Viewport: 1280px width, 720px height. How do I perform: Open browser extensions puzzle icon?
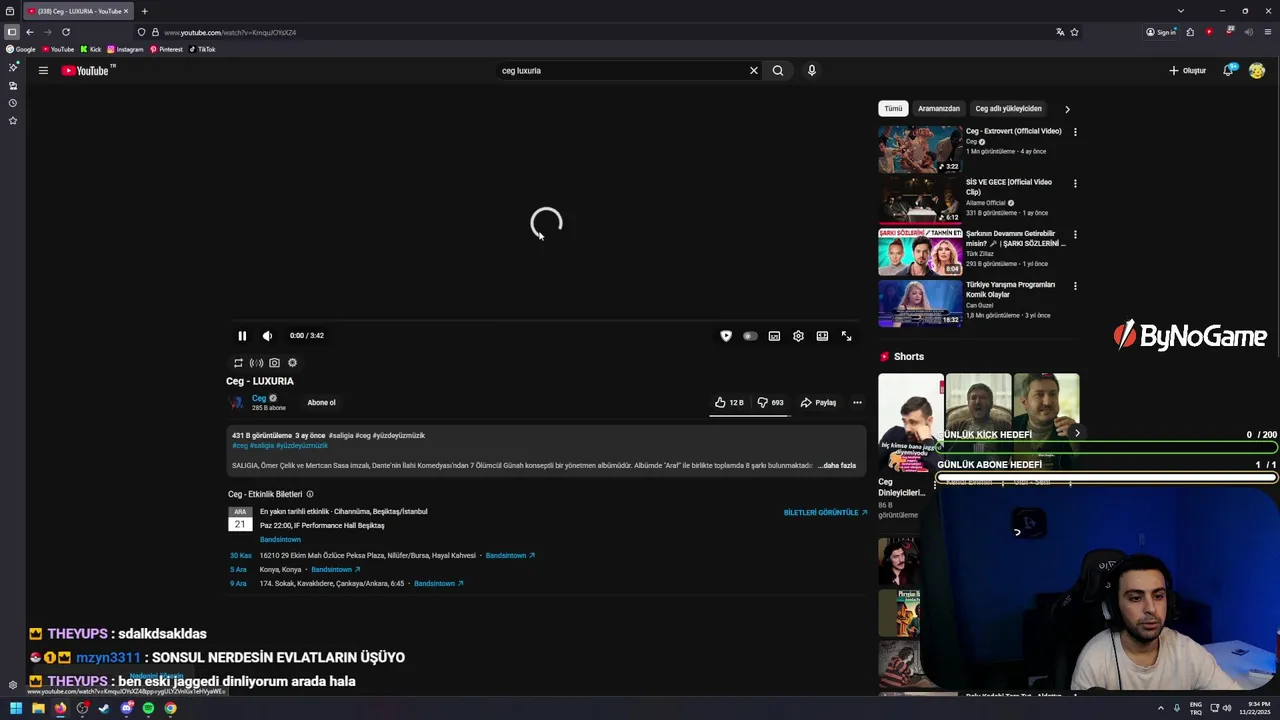pos(1190,32)
